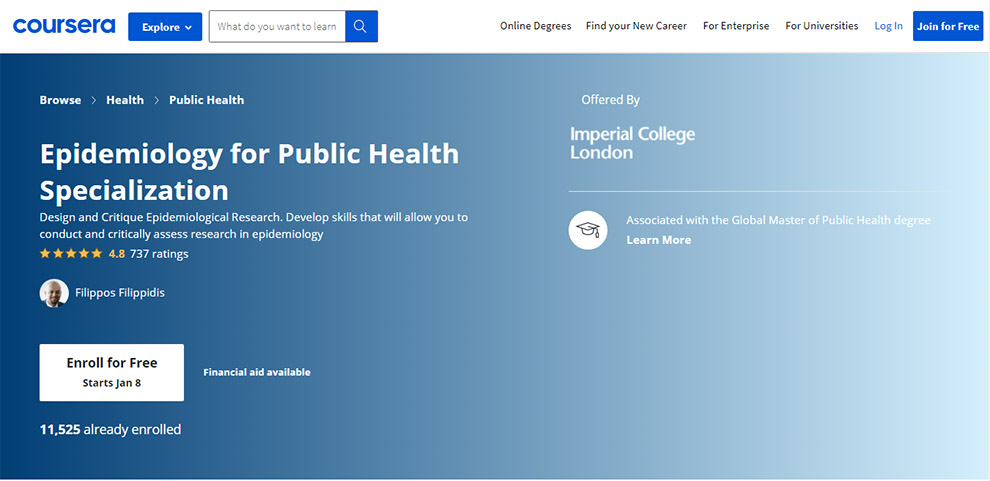Go to For Enterprise
This screenshot has width=990, height=481.
pos(736,26)
